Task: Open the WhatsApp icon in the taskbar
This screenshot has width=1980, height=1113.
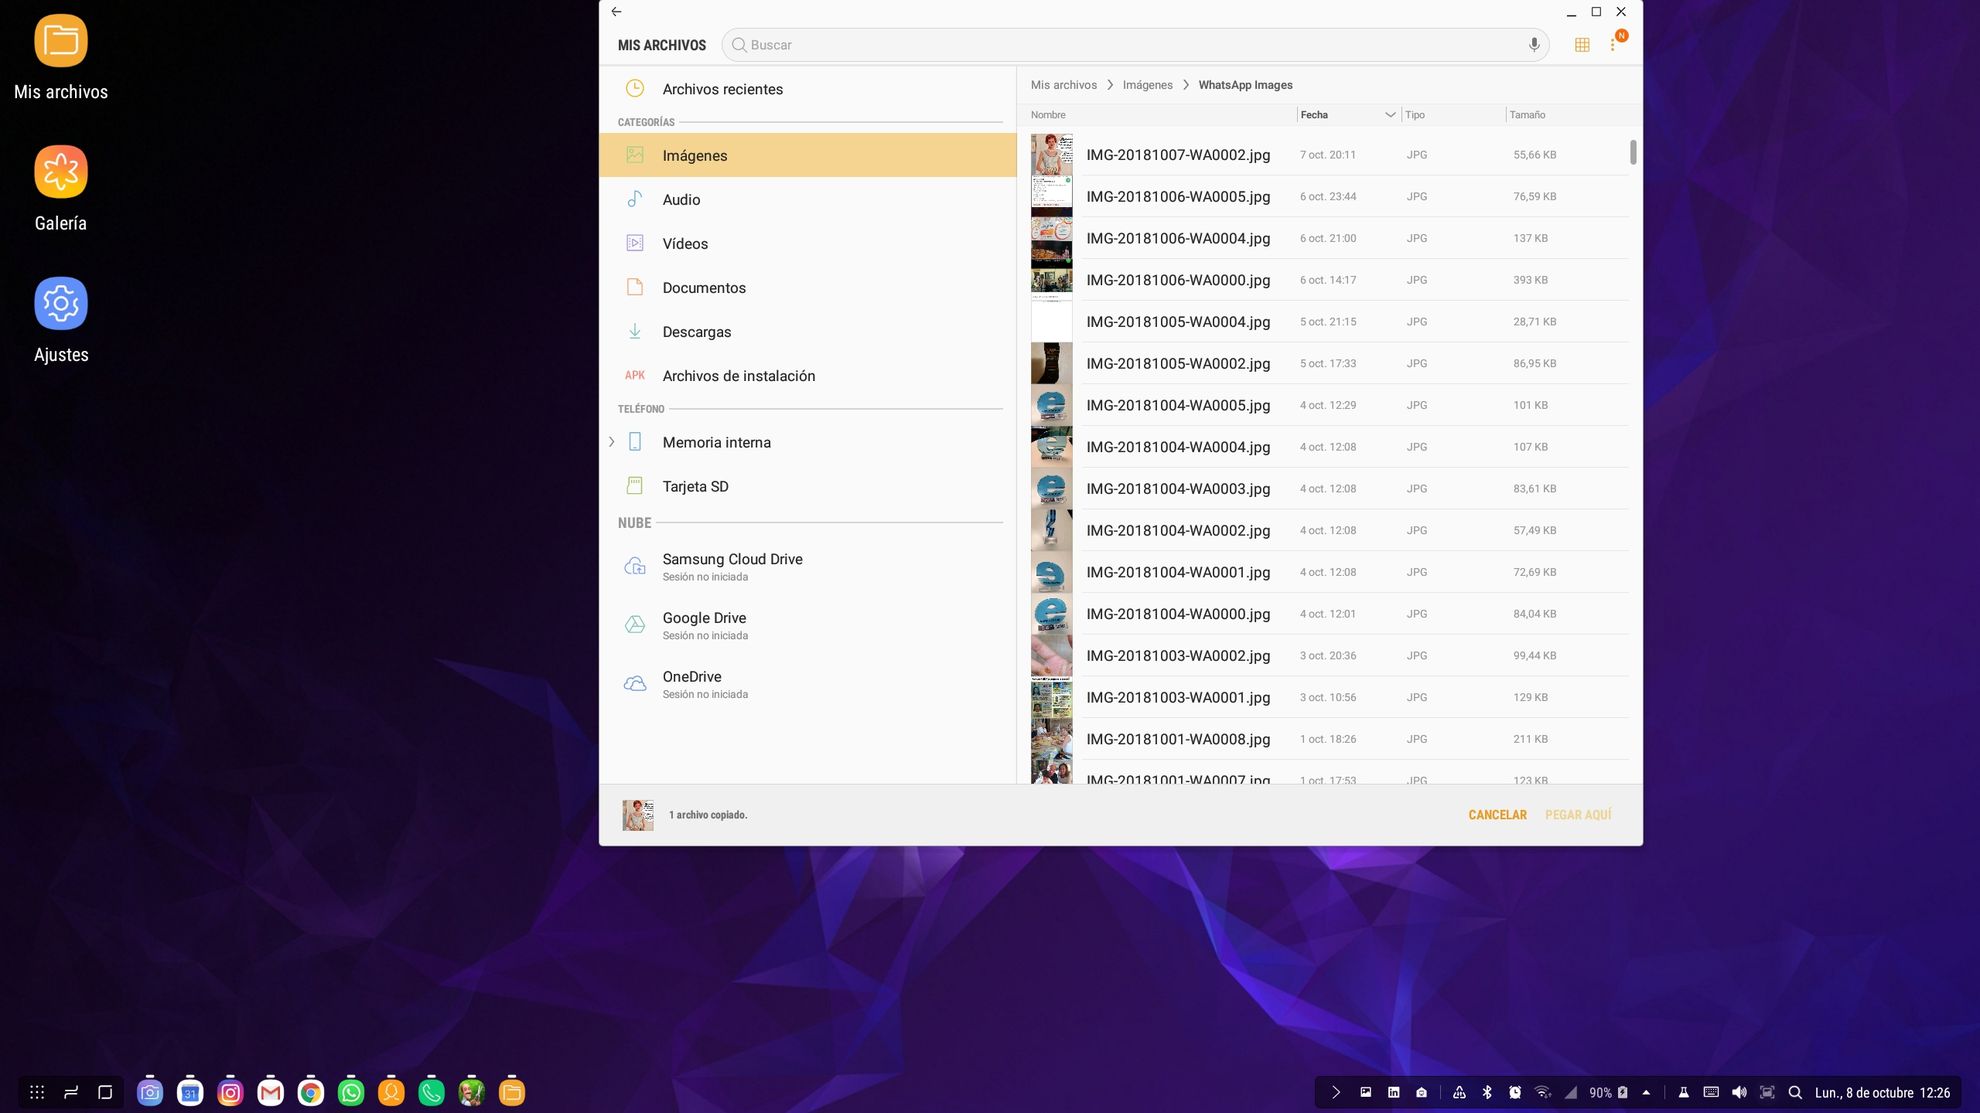Action: tap(351, 1093)
